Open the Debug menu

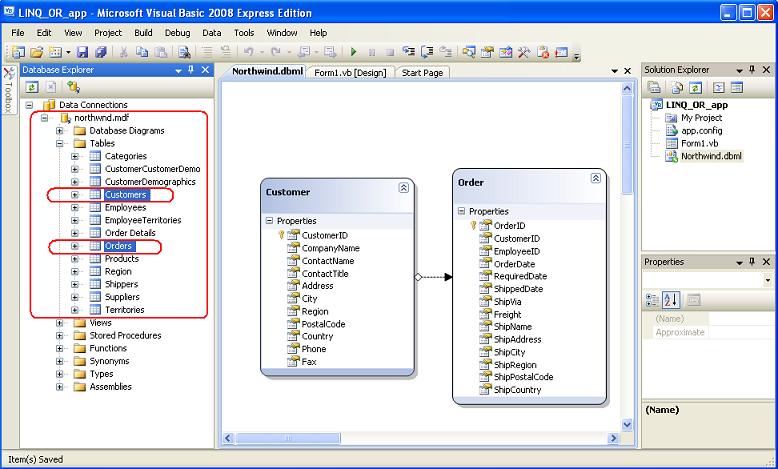coord(177,33)
